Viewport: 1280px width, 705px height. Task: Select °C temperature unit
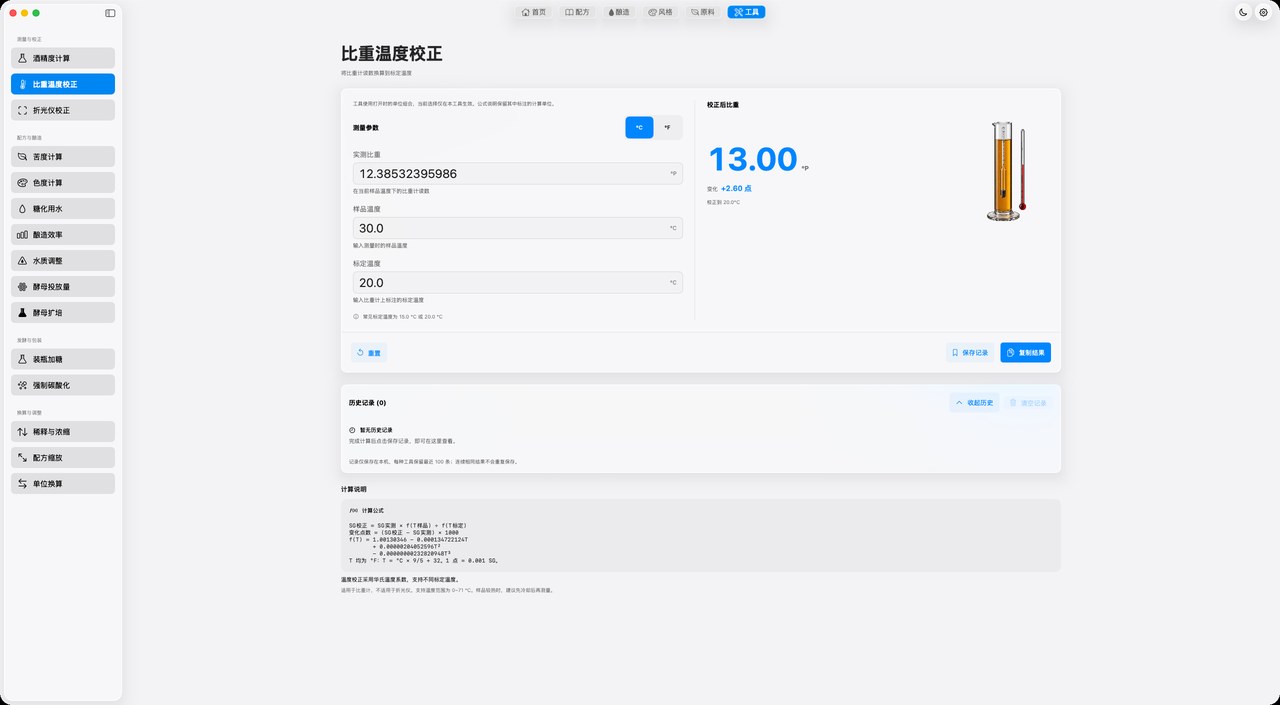639,127
